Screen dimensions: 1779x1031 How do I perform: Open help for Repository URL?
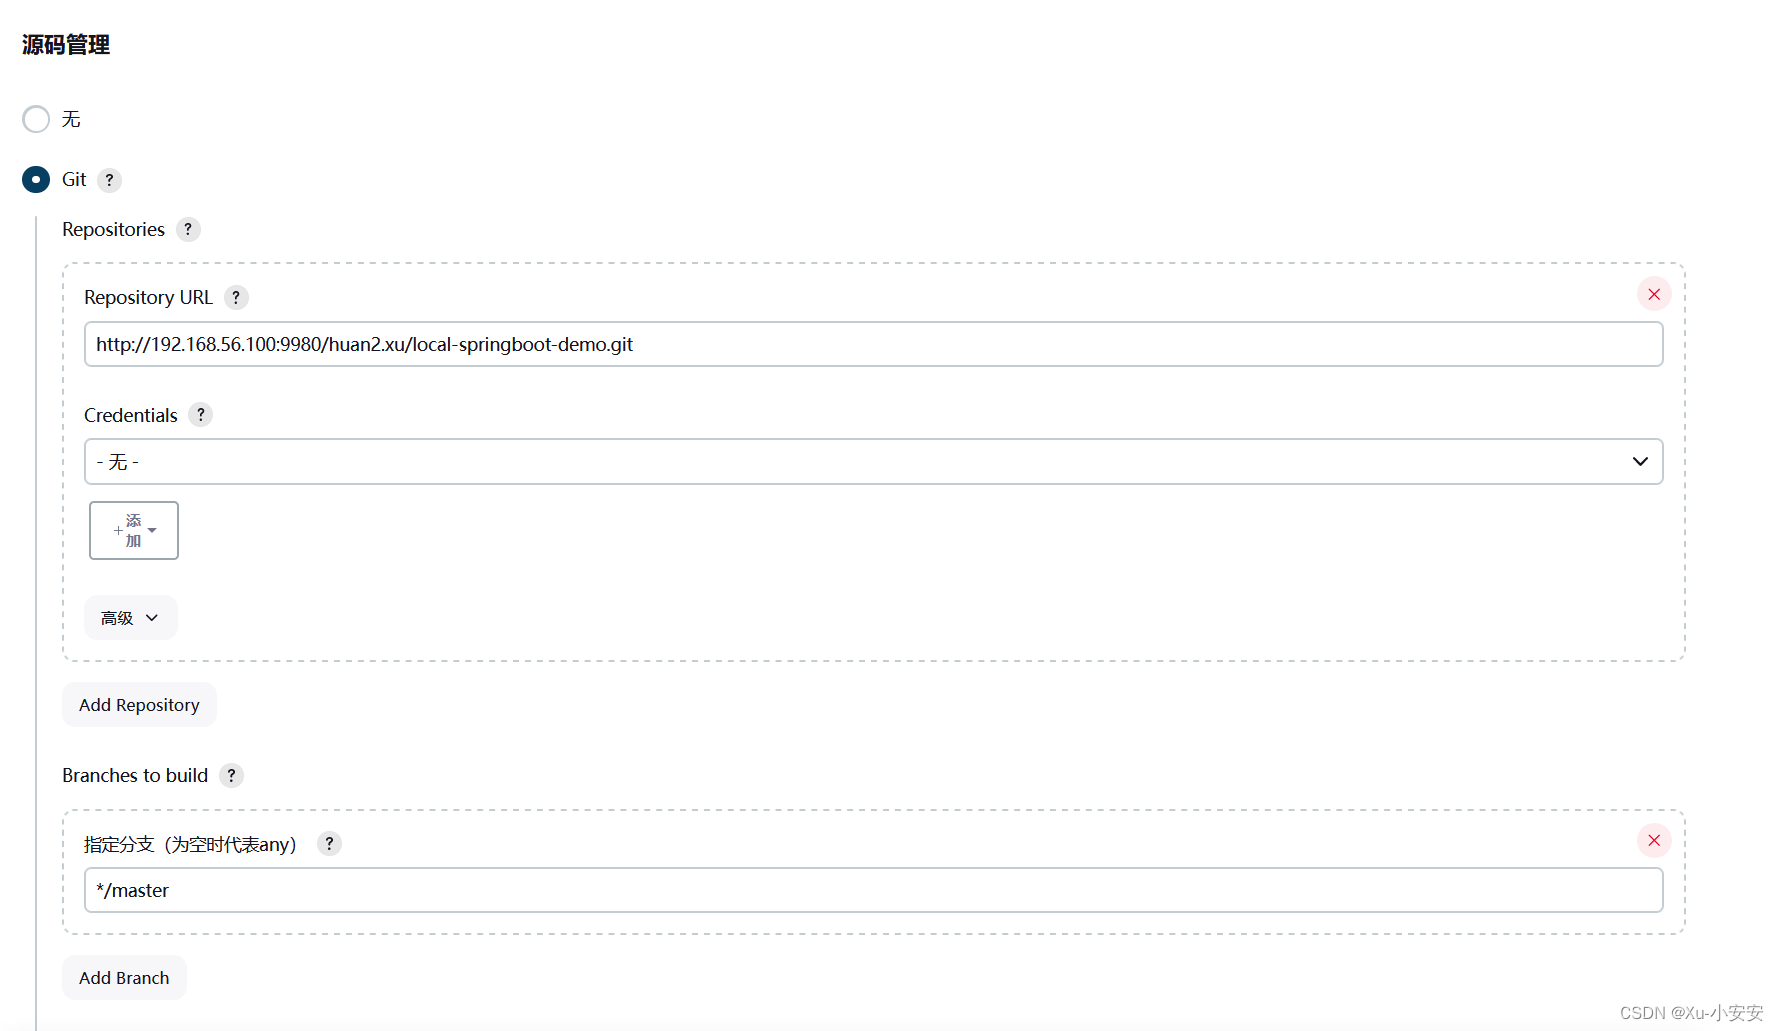click(x=236, y=297)
